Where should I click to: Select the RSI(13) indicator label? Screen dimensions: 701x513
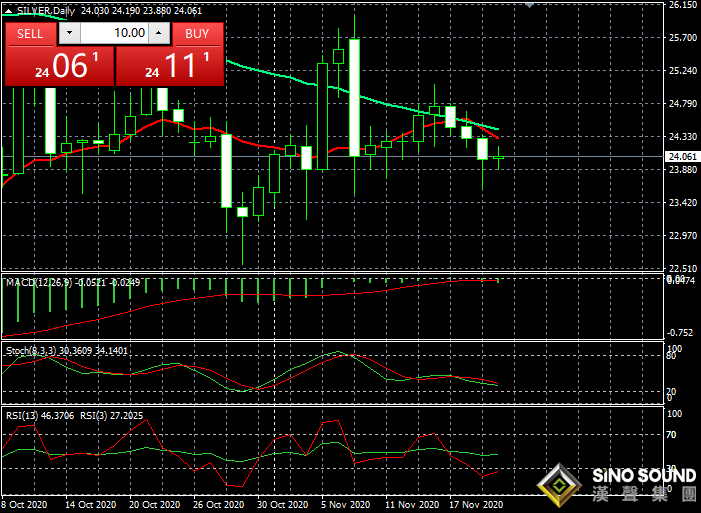(x=25, y=412)
